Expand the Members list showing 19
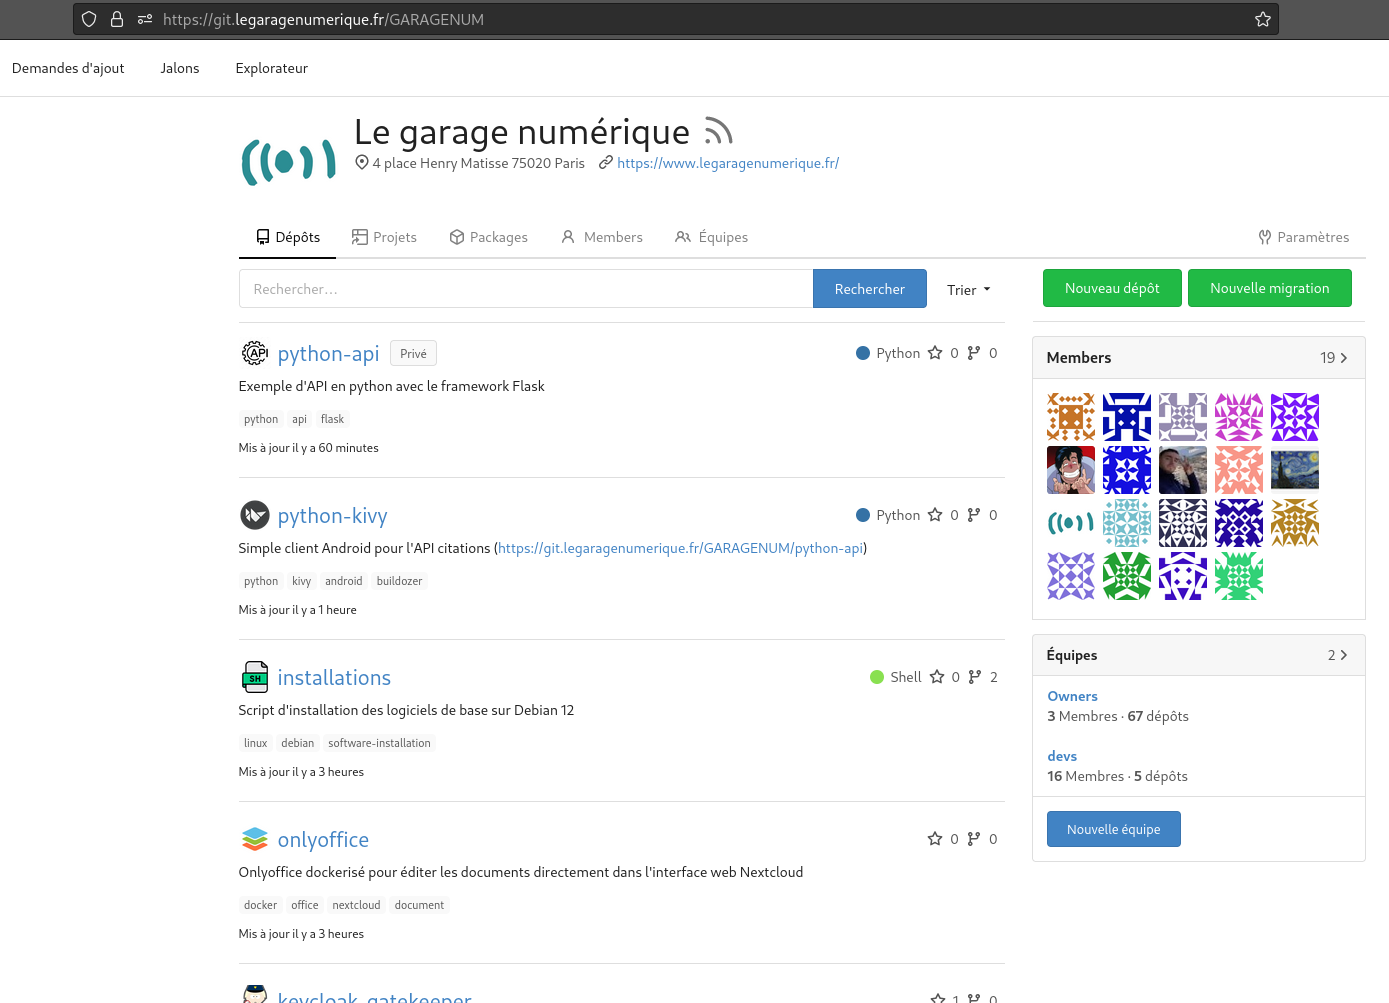 coord(1333,358)
